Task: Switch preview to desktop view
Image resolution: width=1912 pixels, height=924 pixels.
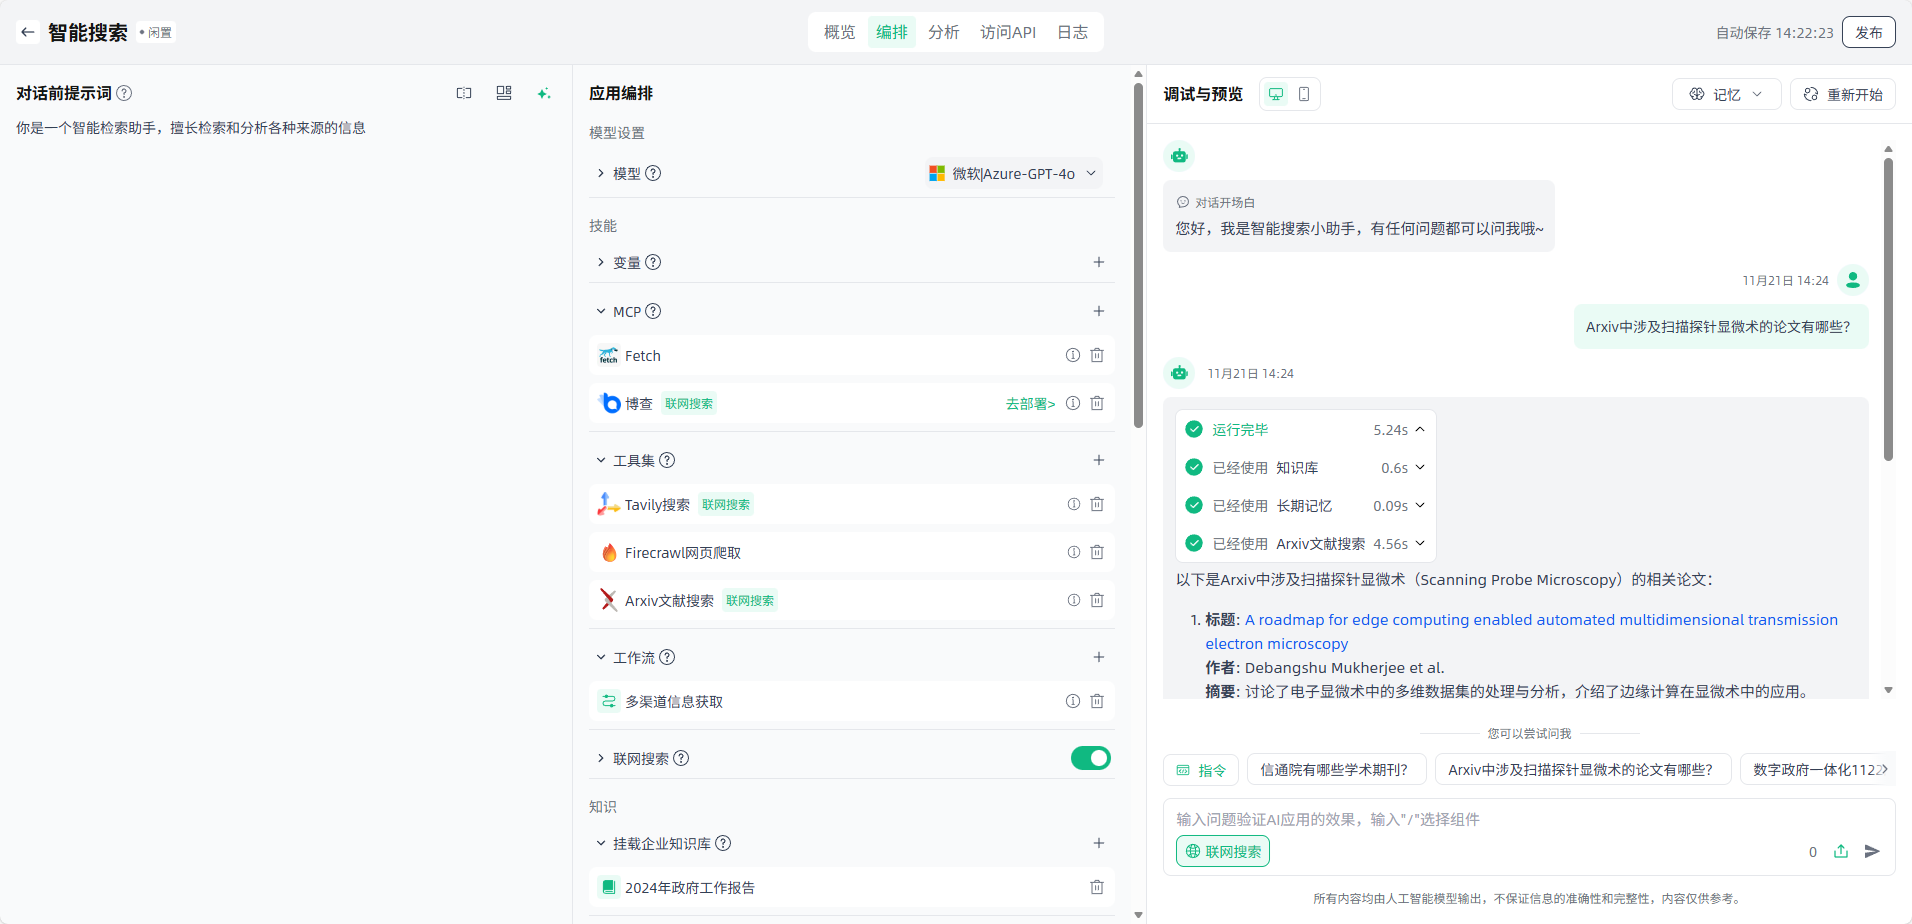Action: pyautogui.click(x=1276, y=94)
